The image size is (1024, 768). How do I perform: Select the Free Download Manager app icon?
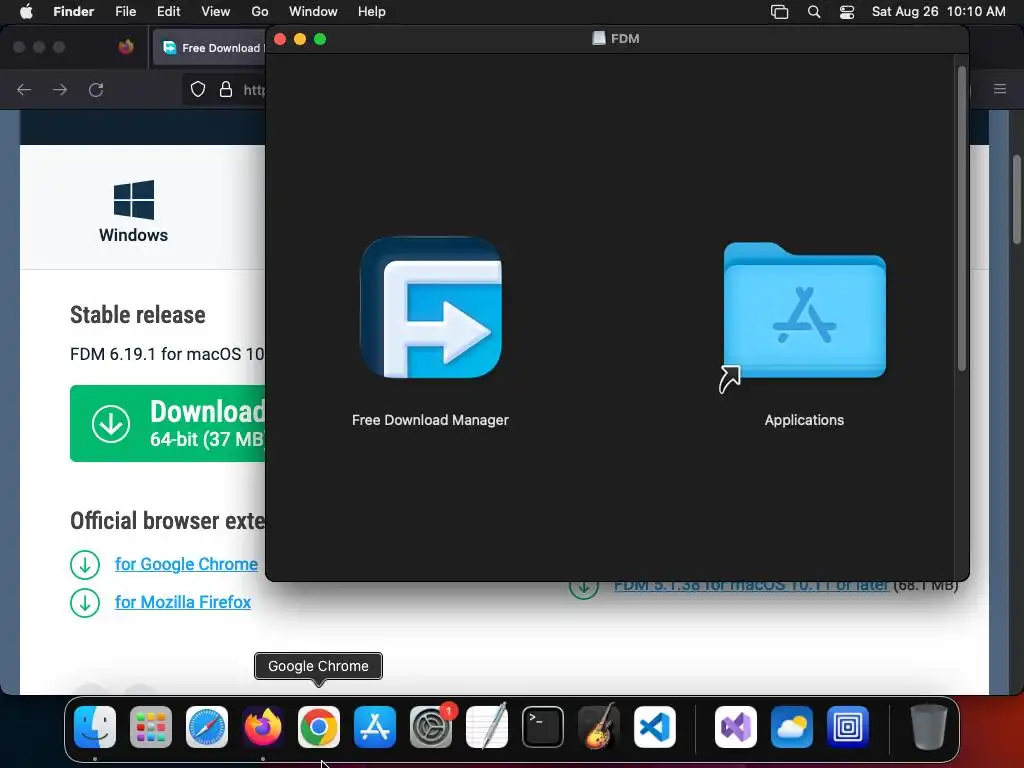click(431, 307)
